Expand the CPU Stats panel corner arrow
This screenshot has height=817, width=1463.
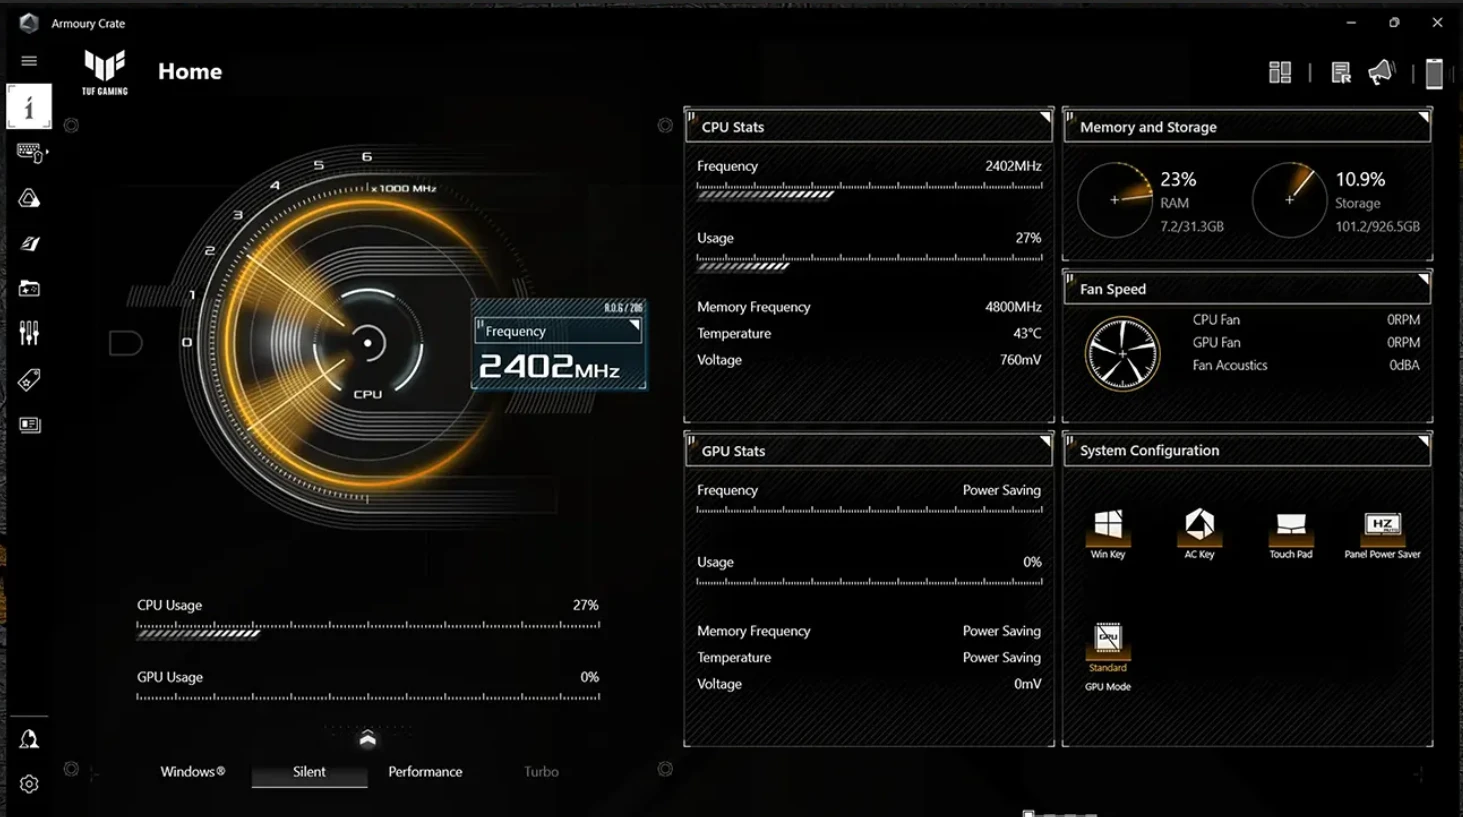1045,117
